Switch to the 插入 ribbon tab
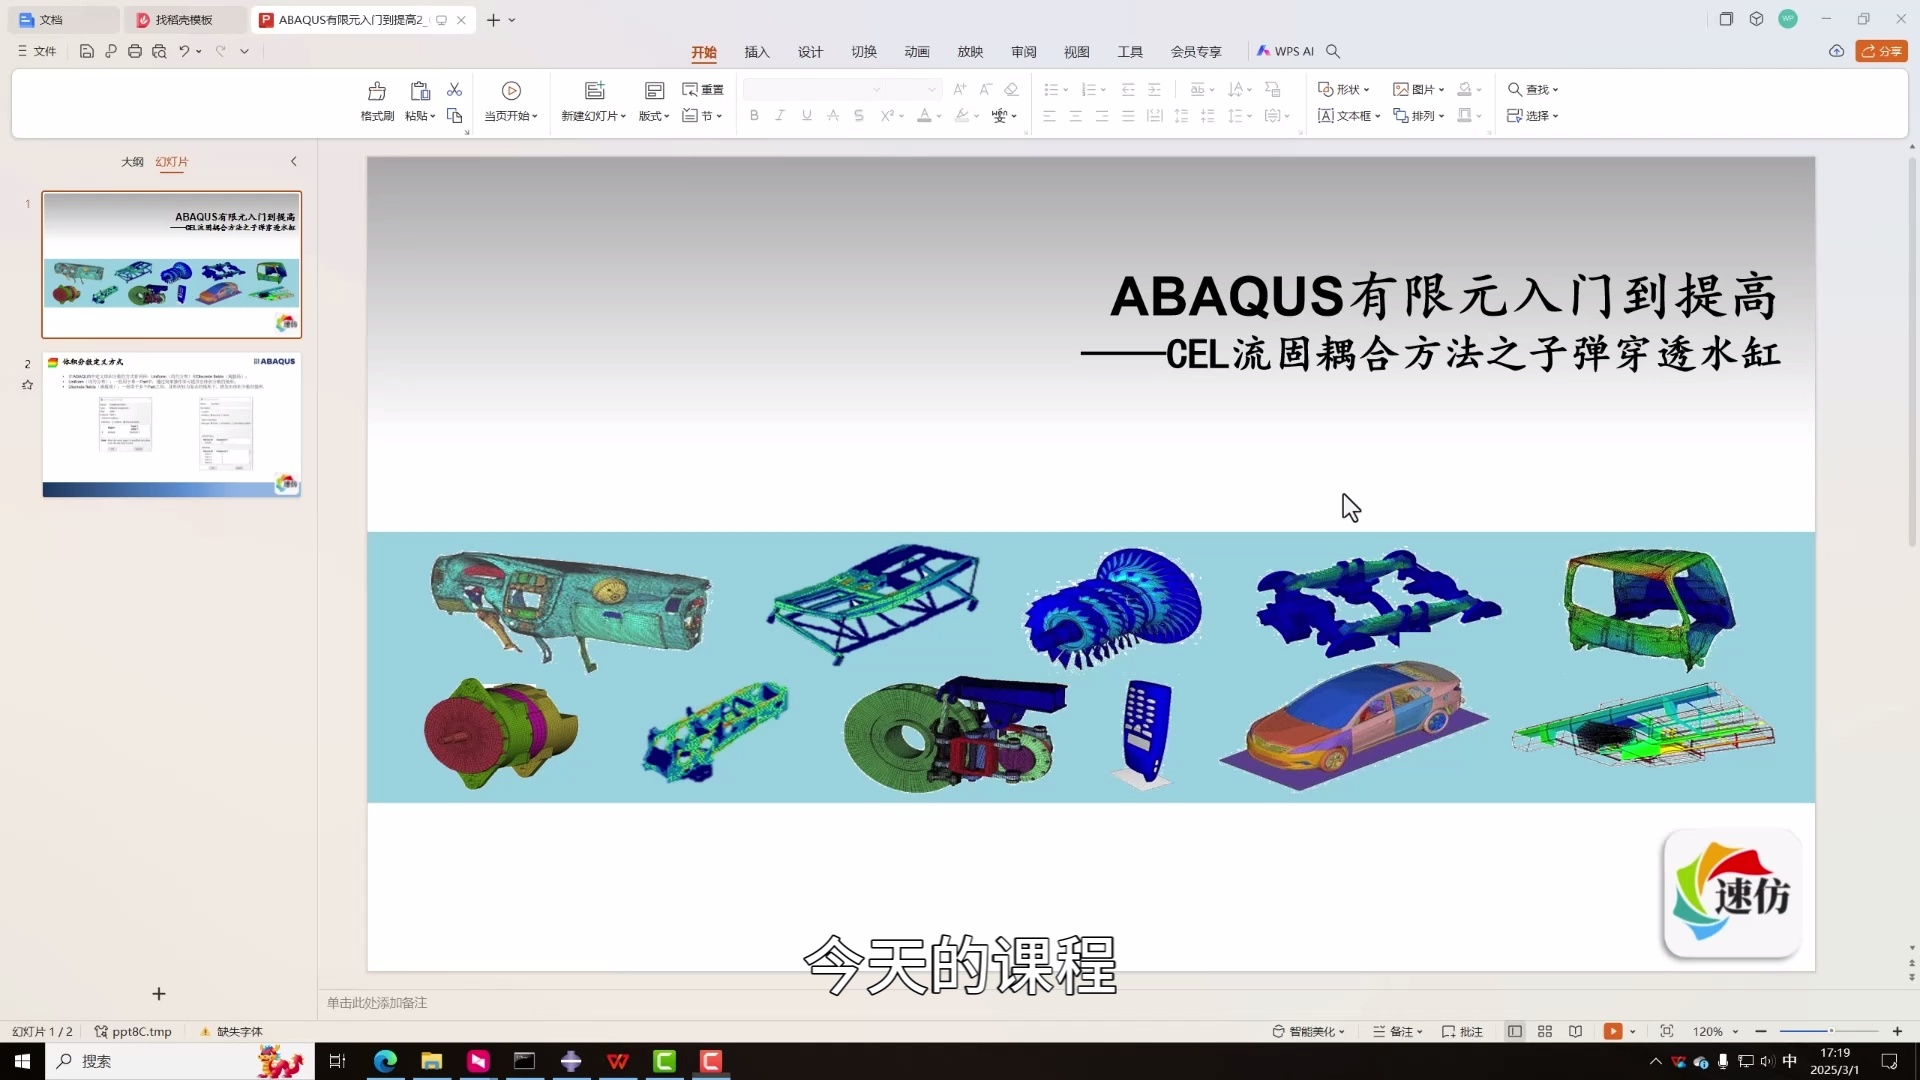Viewport: 1920px width, 1080px height. click(757, 51)
